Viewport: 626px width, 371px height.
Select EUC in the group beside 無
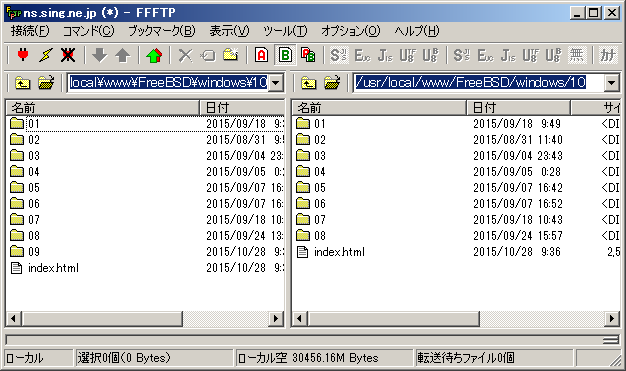pos(485,55)
